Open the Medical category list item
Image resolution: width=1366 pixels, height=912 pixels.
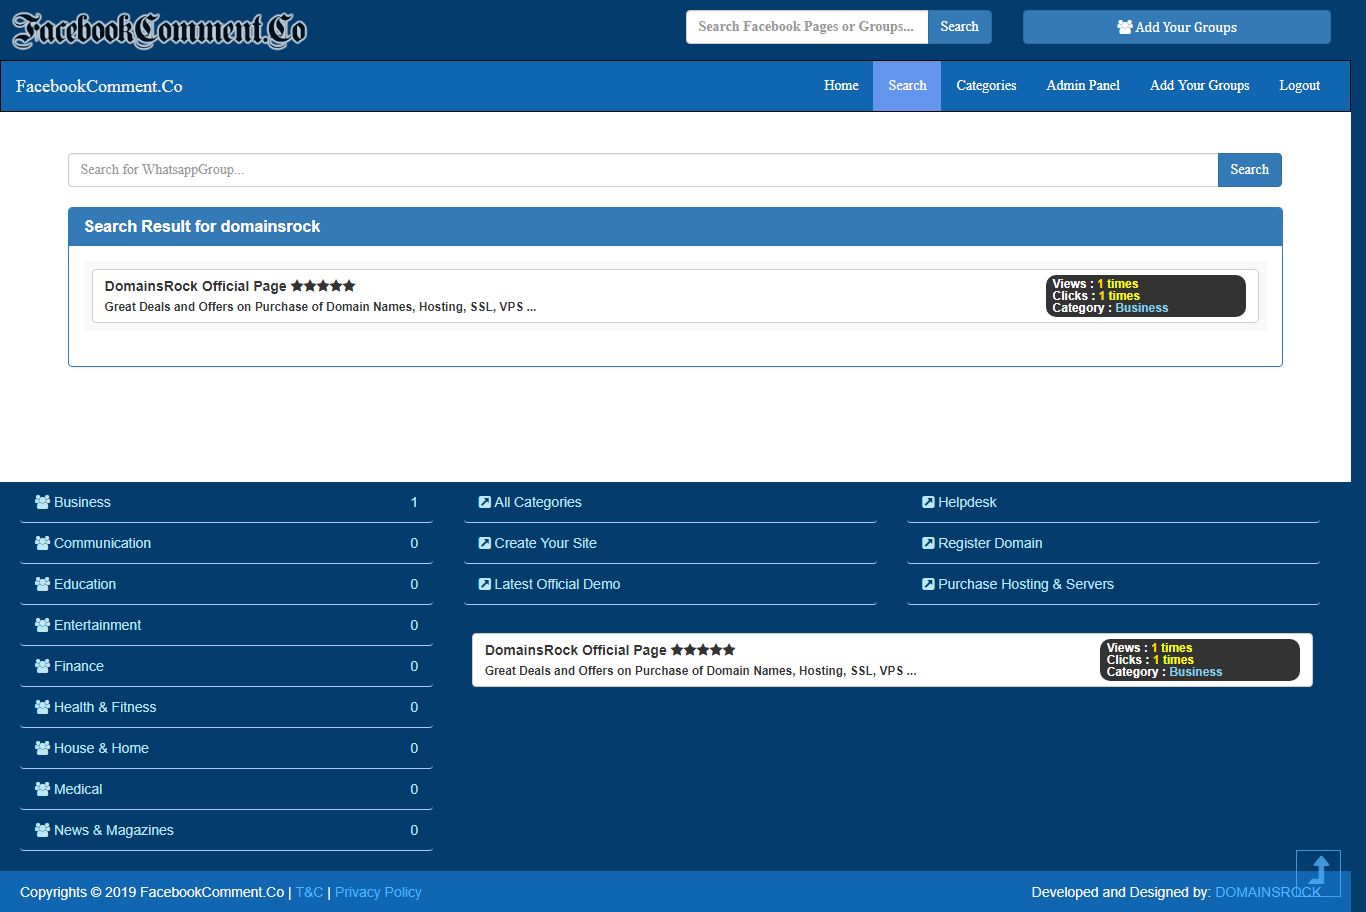(226, 789)
